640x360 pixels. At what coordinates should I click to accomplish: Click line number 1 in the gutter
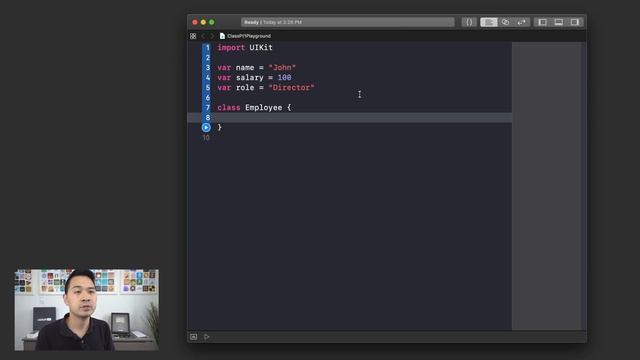(207, 48)
